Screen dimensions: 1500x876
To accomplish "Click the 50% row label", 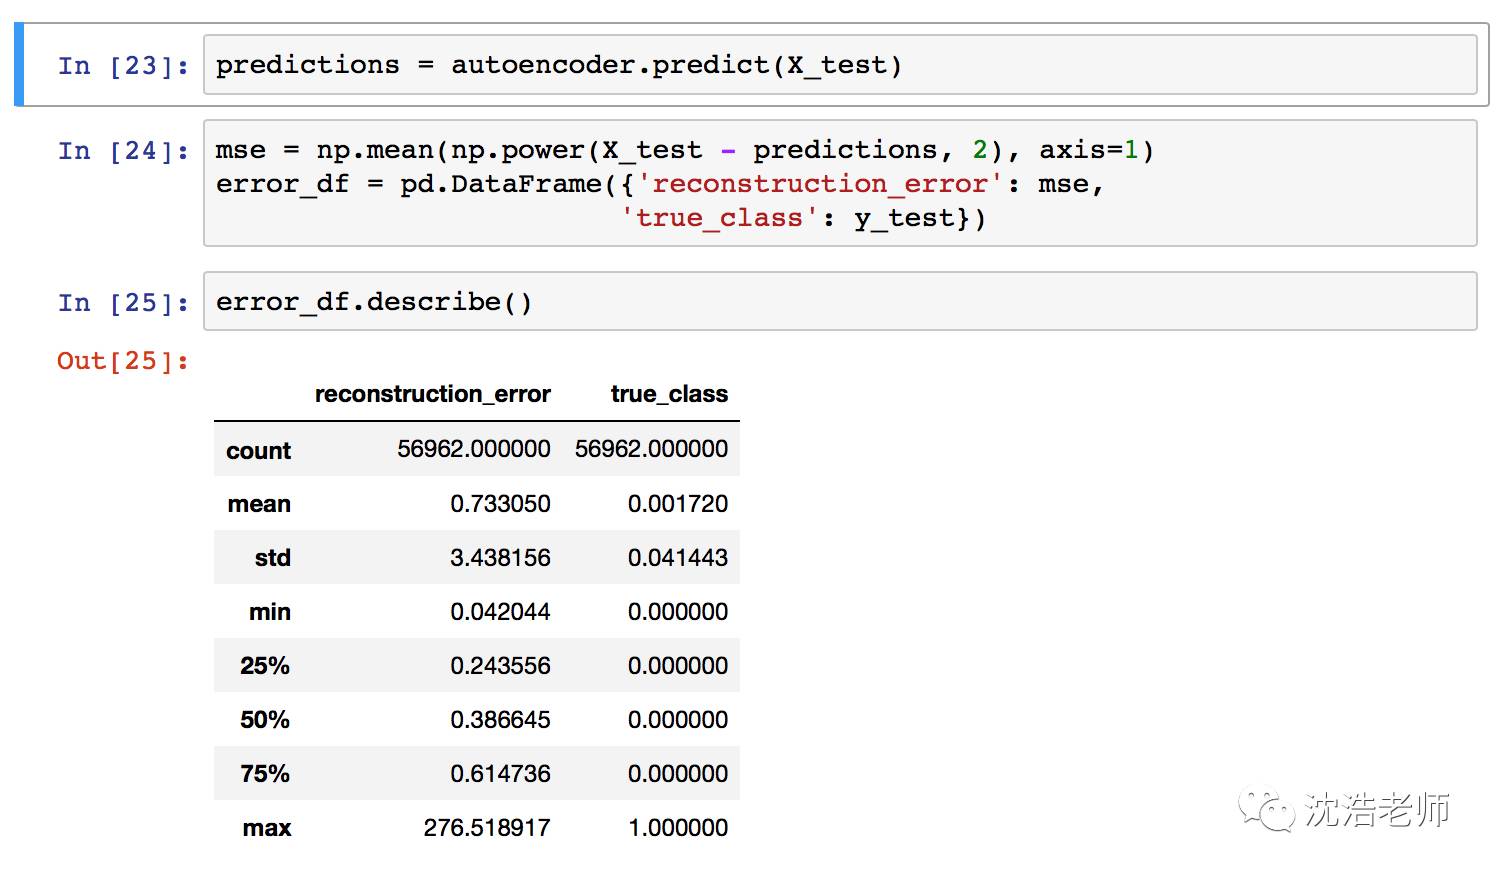I will tap(265, 720).
